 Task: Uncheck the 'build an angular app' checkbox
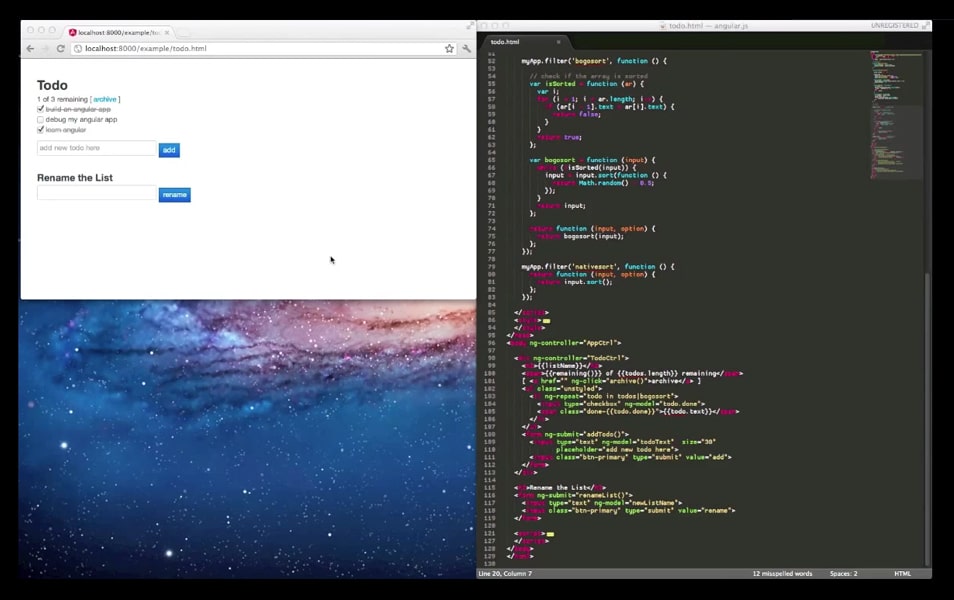pyautogui.click(x=40, y=109)
